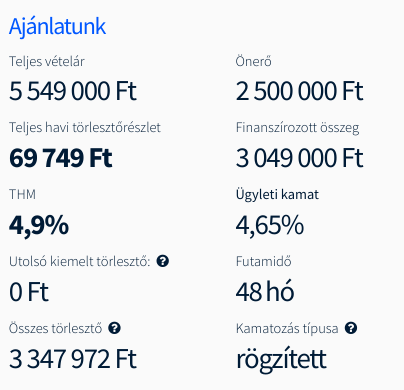This screenshot has height=390, width=404.
Task: Select the 48 hó Futamidő value
Action: (265, 292)
